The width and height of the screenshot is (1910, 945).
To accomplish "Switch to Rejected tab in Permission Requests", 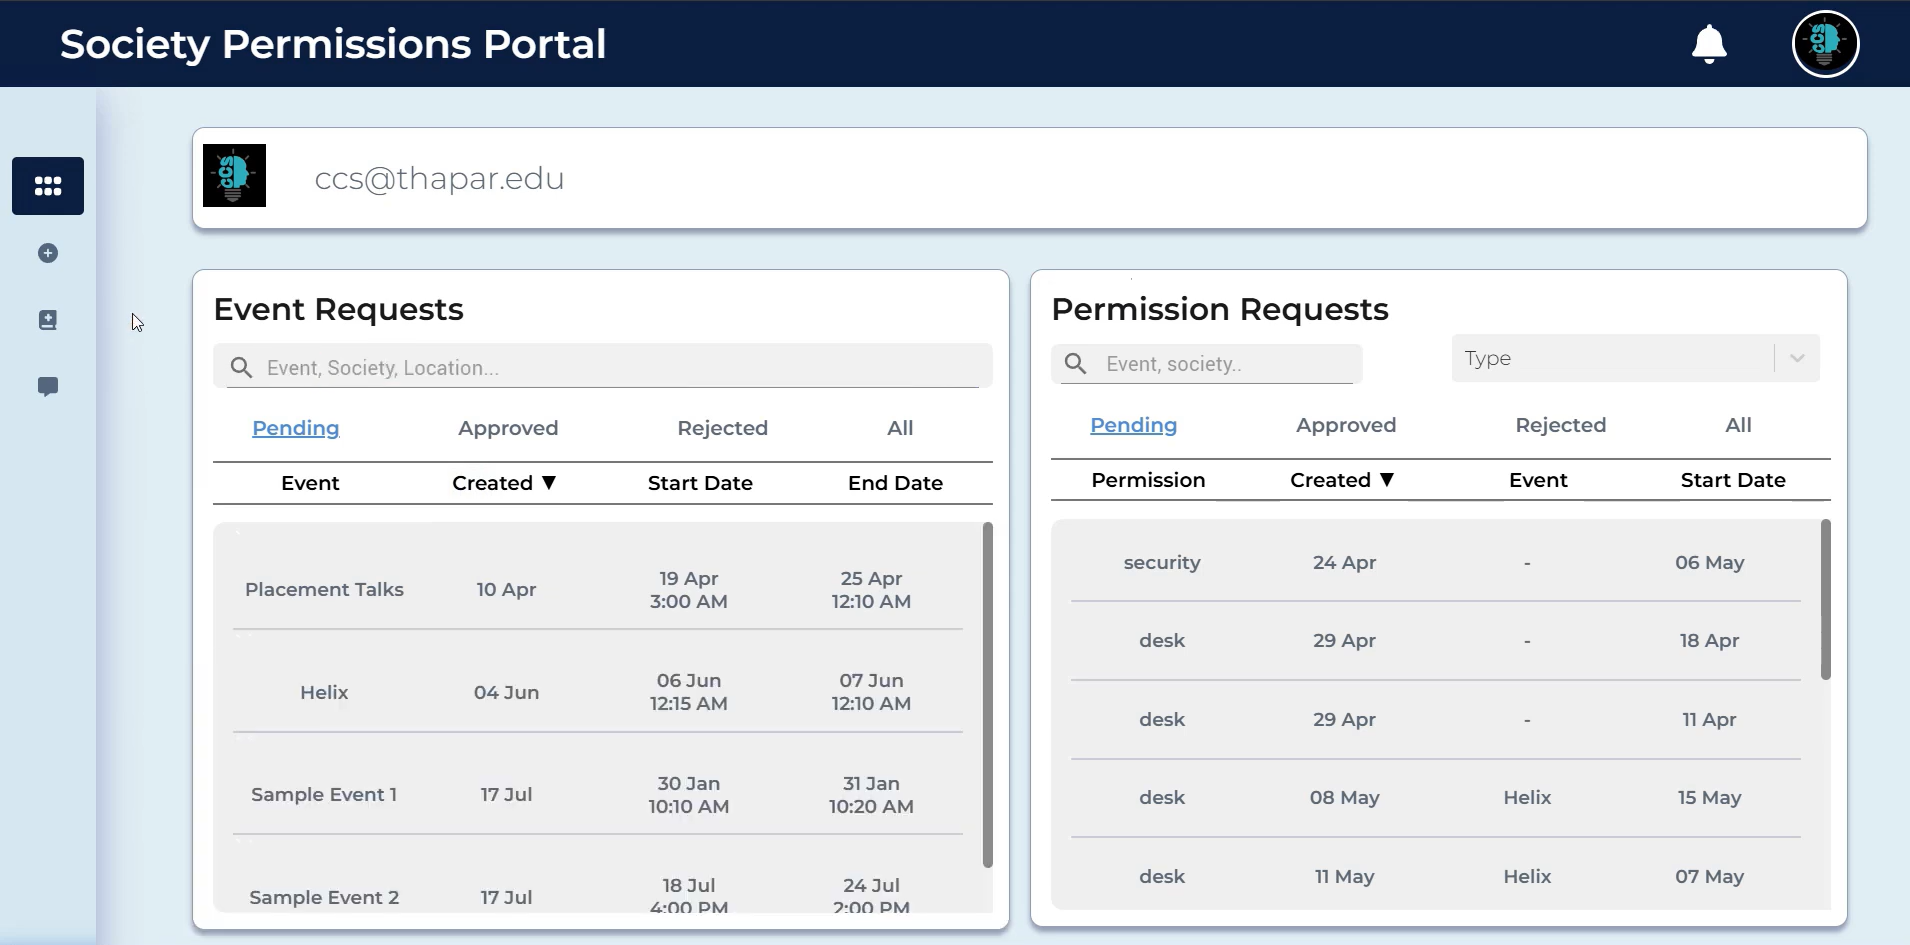I will pos(1560,425).
